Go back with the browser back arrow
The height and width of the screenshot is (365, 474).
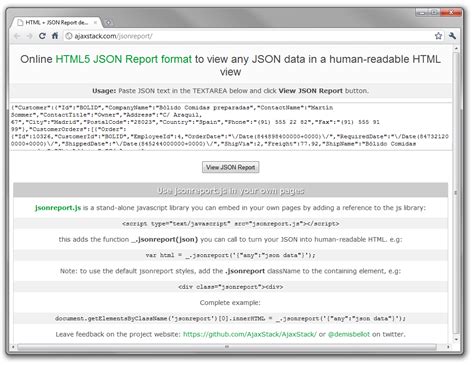(x=17, y=36)
